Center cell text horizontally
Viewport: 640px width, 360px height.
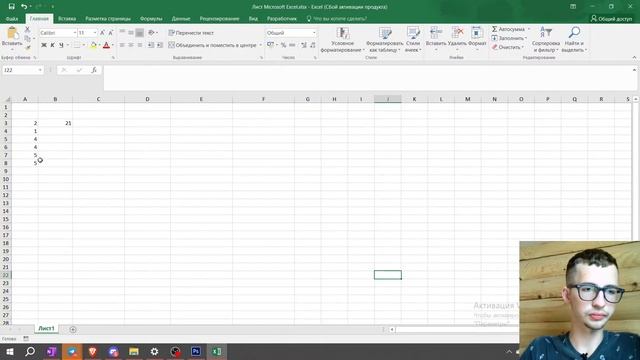(x=131, y=45)
